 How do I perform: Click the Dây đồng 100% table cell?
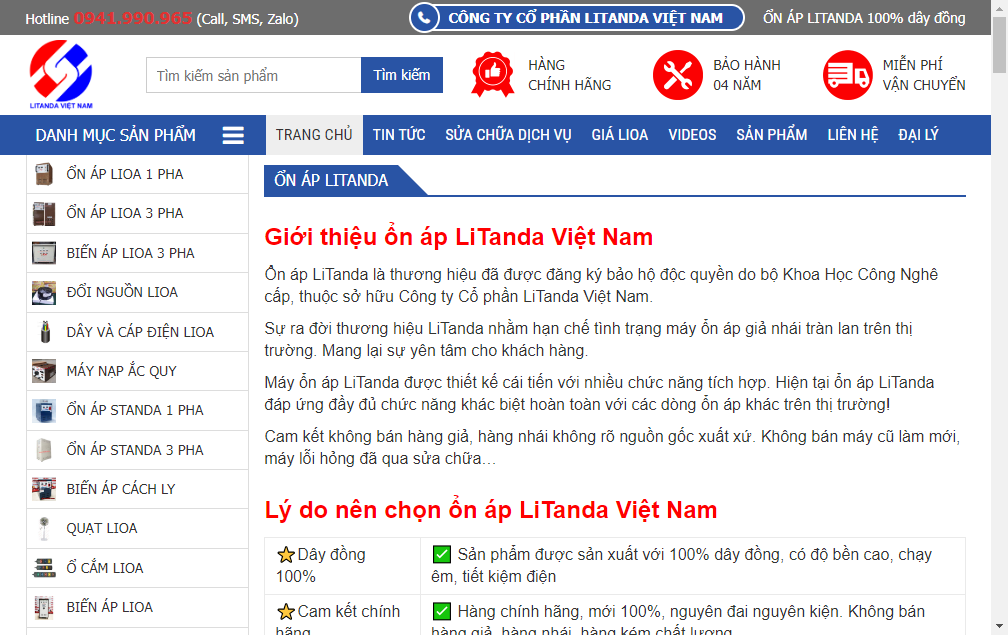(343, 566)
